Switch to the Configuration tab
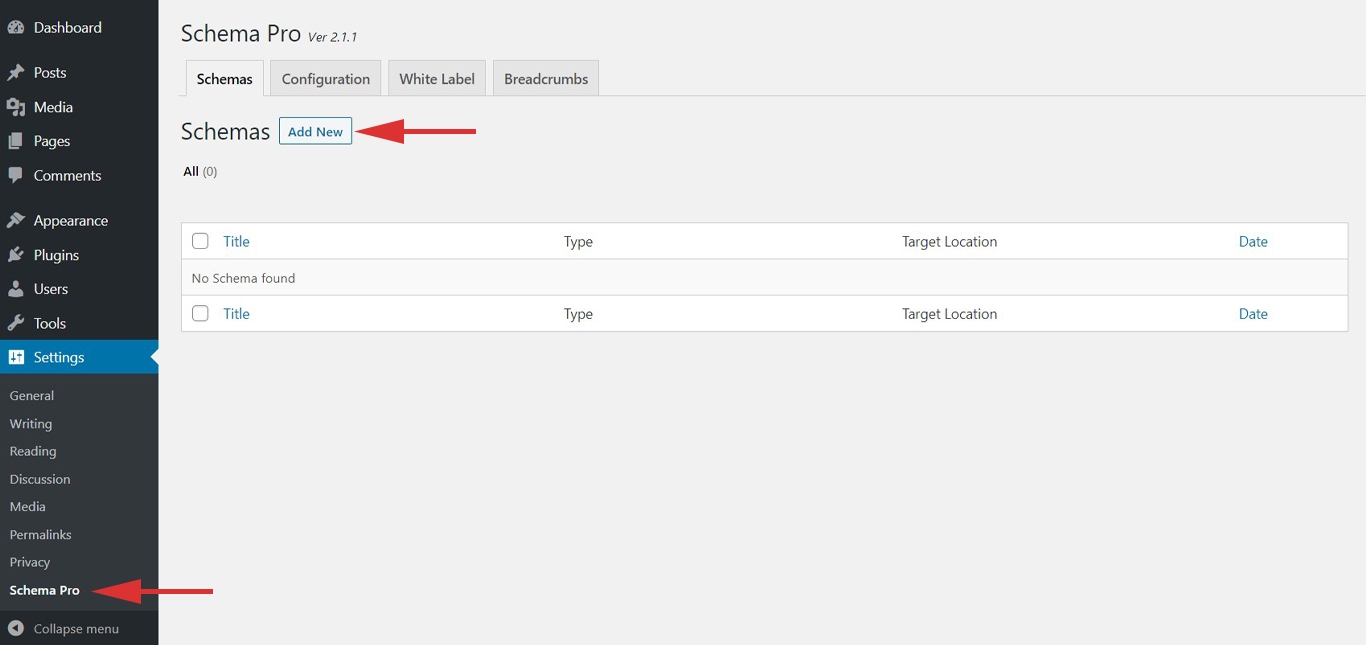Screen dimensions: 1366x645 point(325,77)
